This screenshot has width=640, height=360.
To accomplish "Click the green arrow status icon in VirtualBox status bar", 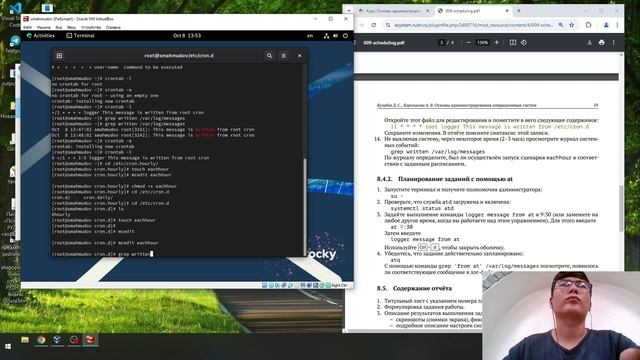I will click(x=322, y=285).
